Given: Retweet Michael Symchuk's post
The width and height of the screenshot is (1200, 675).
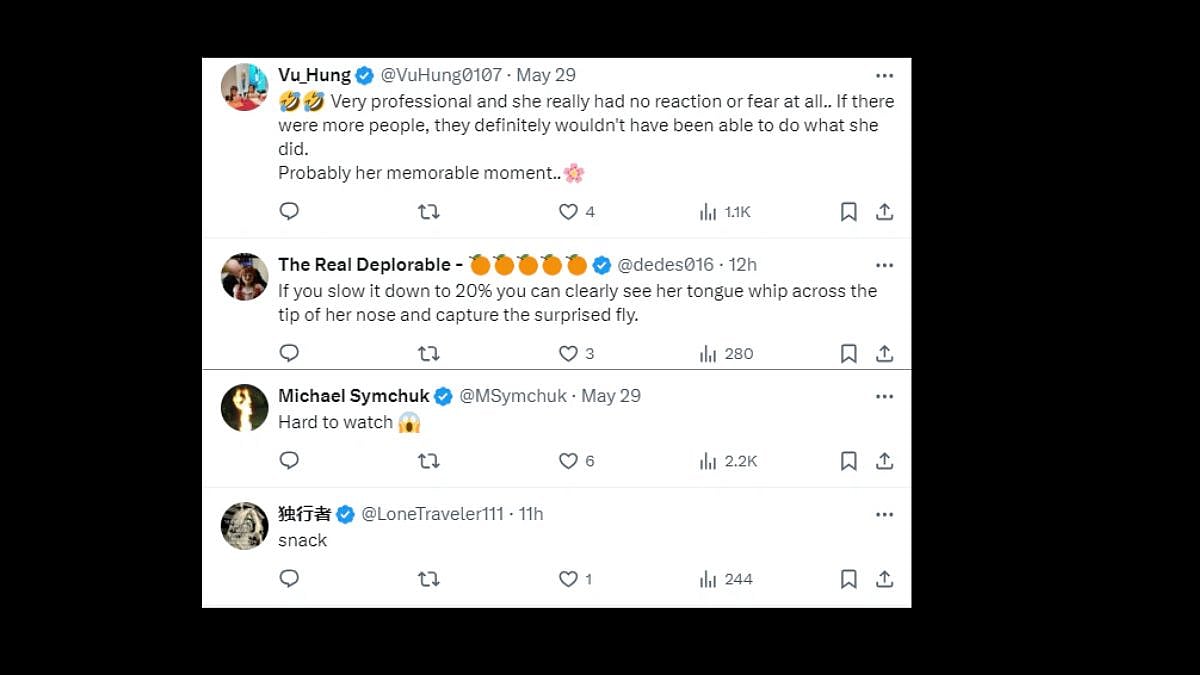Looking at the screenshot, I should (428, 461).
